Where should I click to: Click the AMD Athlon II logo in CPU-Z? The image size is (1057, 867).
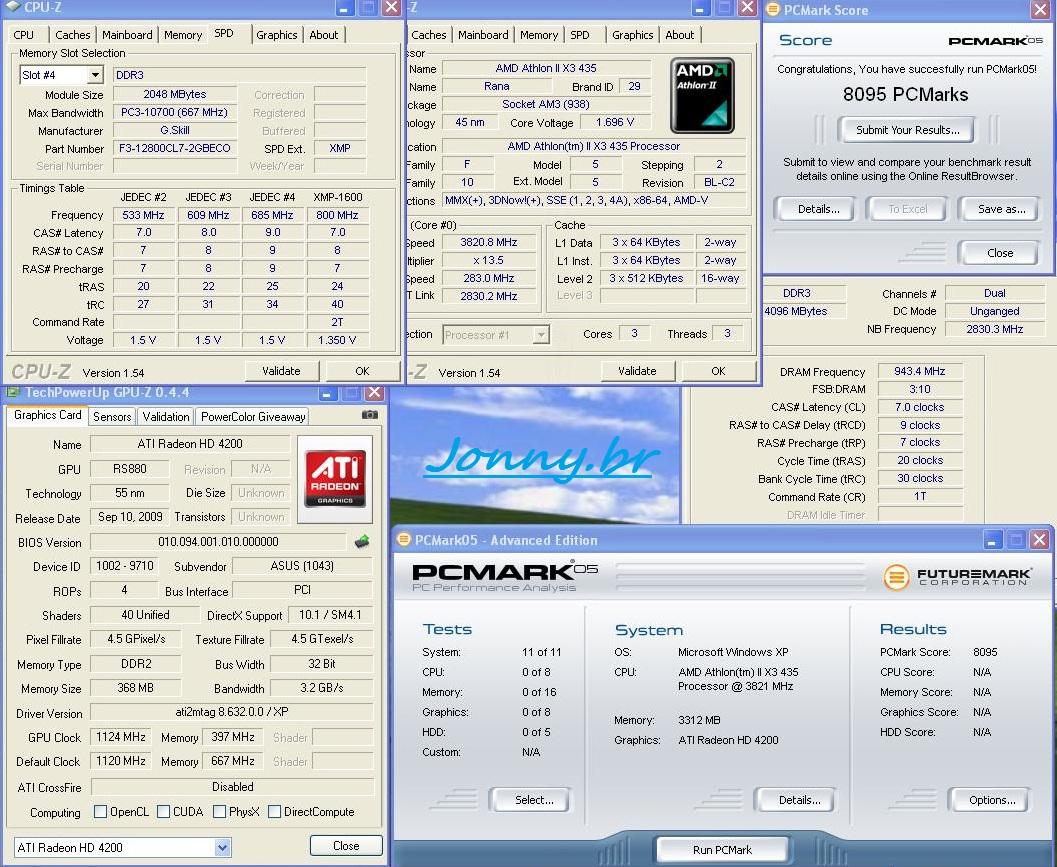click(x=702, y=96)
